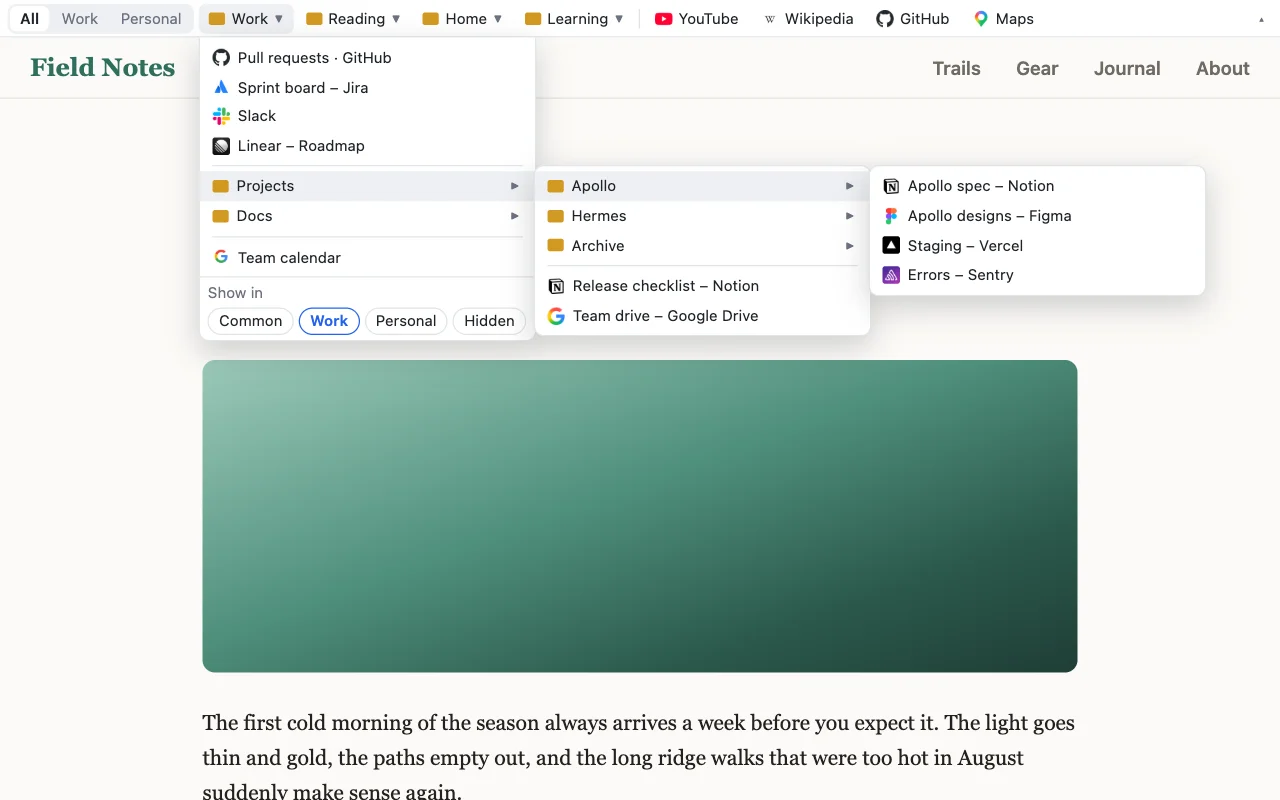
Task: Click the Docs folder icon
Action: (220, 216)
